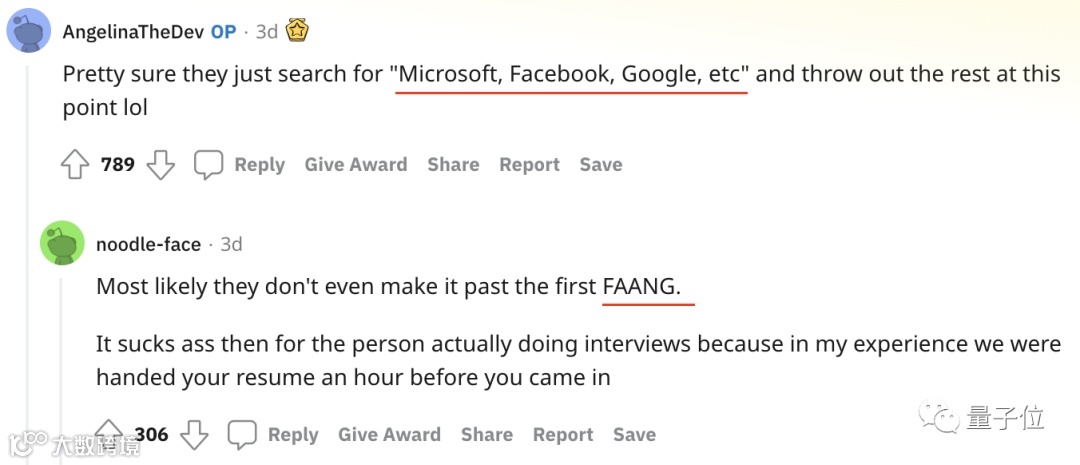Give Award to noodle-face's reply
The width and height of the screenshot is (1080, 465).
pyautogui.click(x=389, y=435)
